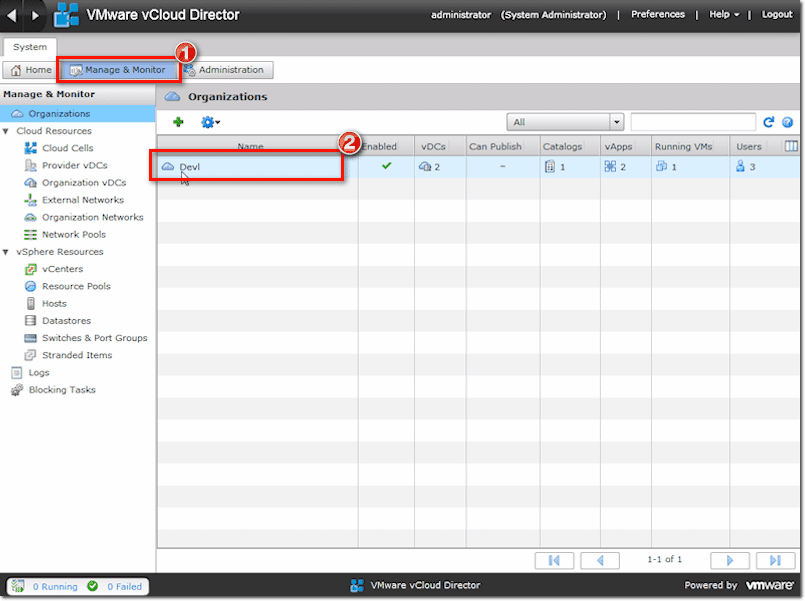
Task: Open the help question mark icon
Action: point(787,122)
